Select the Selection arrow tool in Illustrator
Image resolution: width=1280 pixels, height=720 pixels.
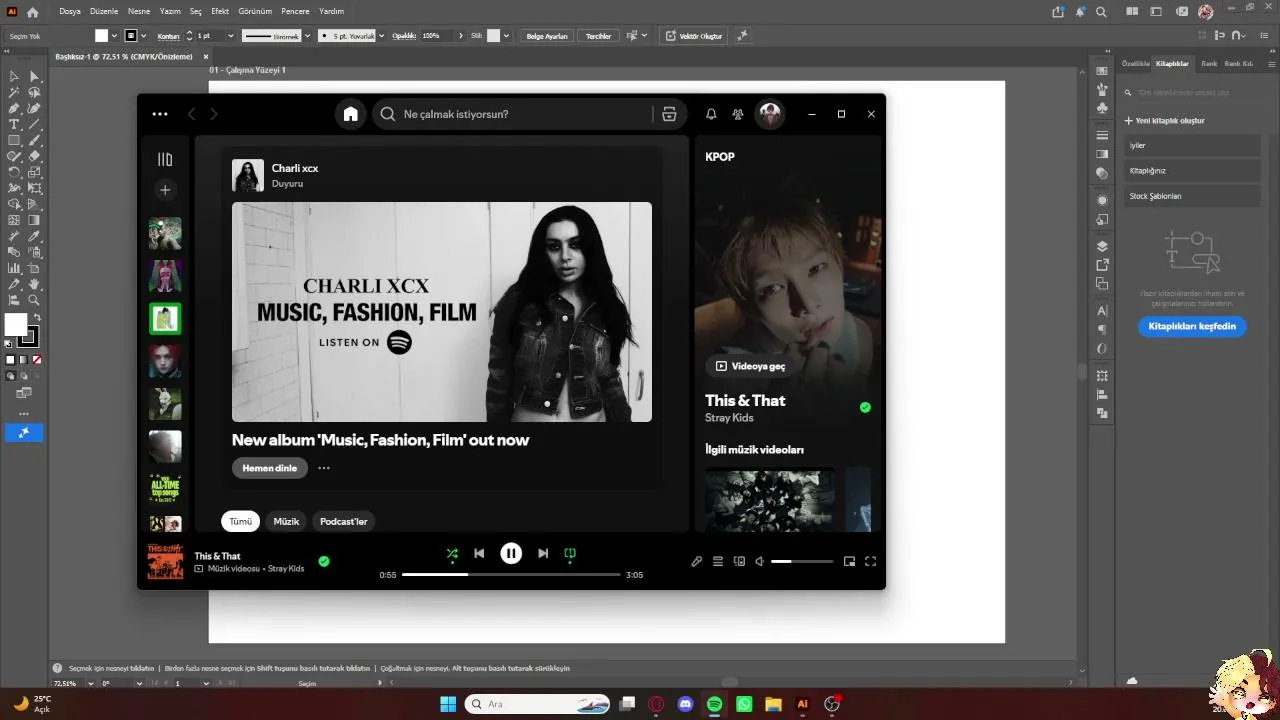click(x=14, y=76)
